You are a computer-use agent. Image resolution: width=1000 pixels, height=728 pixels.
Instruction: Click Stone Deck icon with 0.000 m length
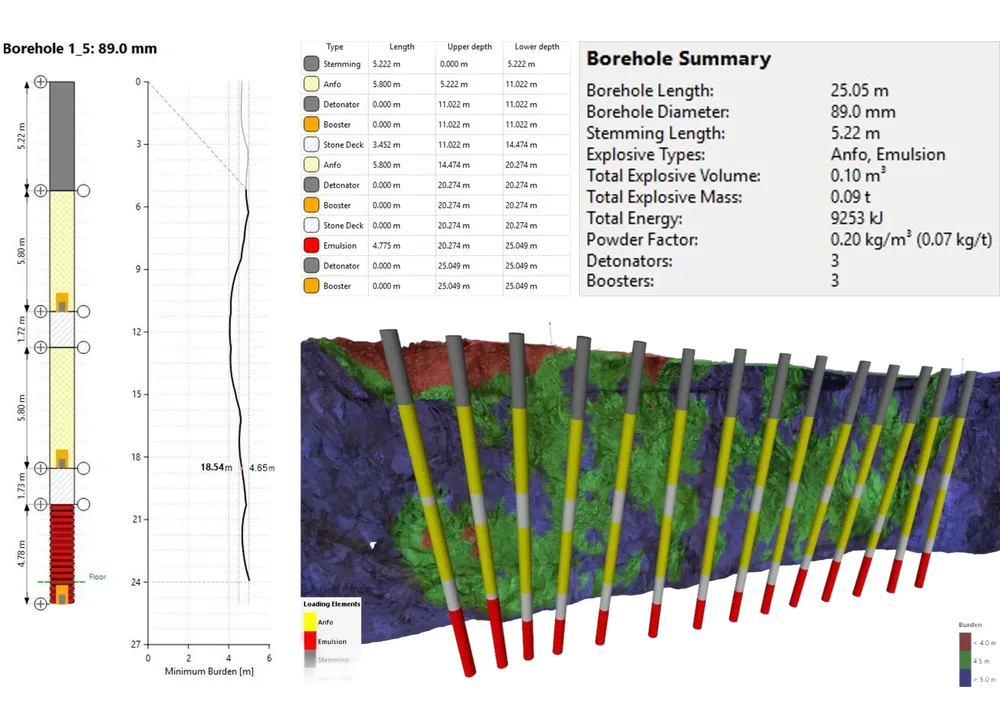pos(311,225)
